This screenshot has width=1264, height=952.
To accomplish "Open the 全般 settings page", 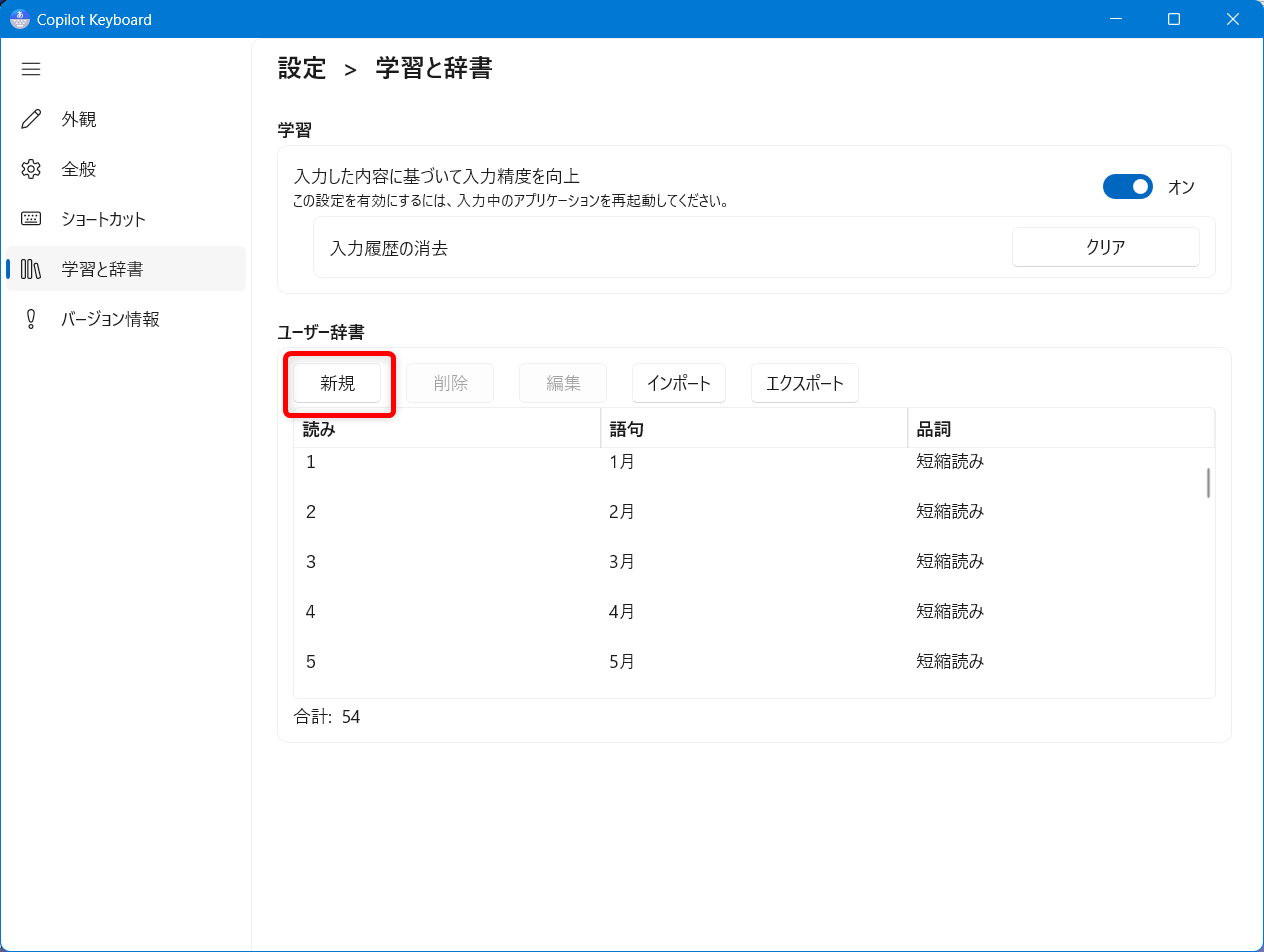I will coord(126,169).
